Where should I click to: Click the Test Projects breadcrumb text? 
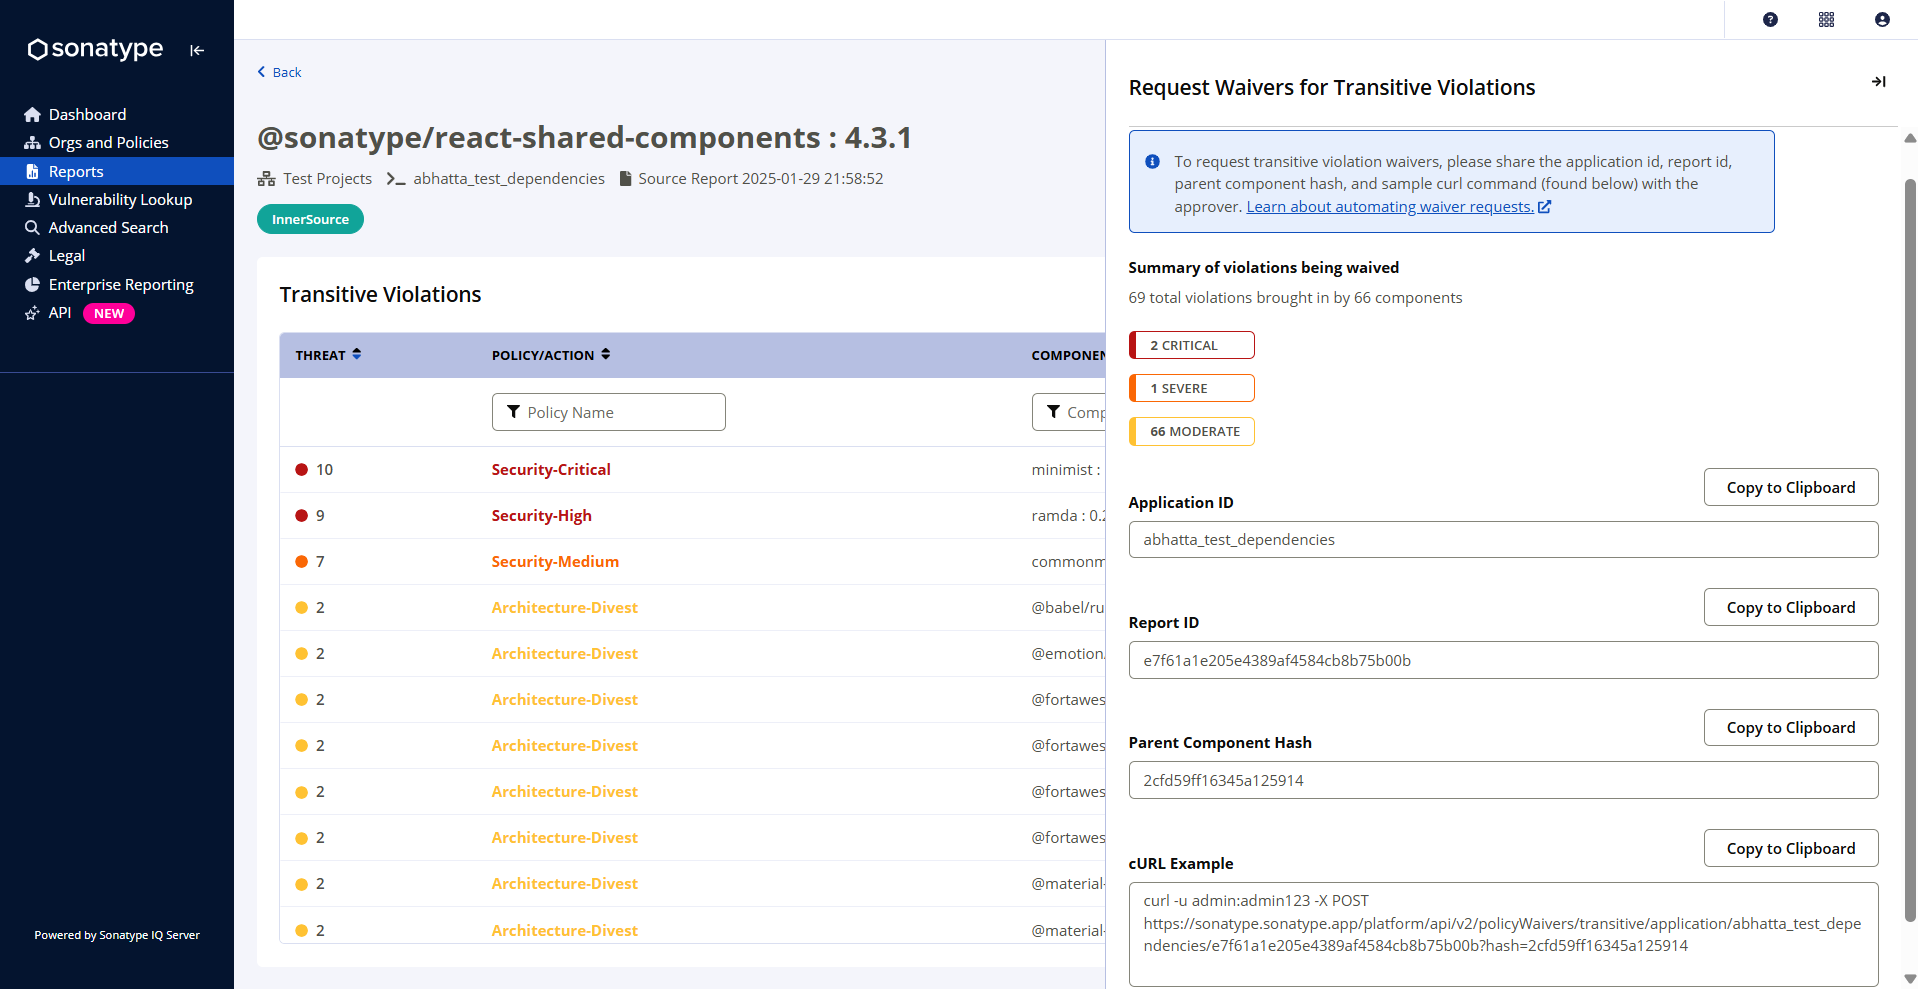coord(327,179)
